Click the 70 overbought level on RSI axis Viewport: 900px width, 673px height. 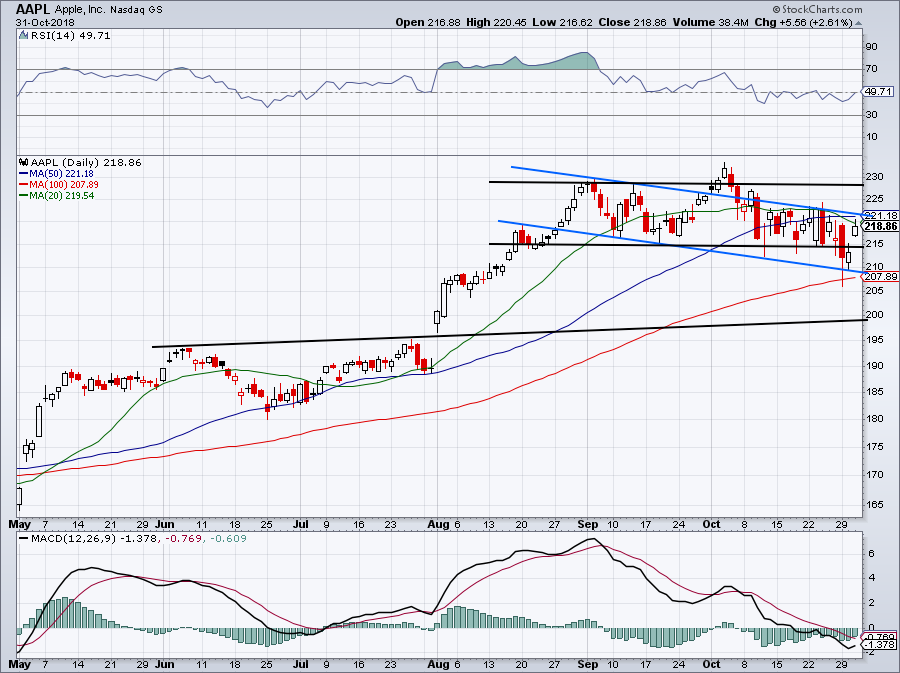click(871, 69)
